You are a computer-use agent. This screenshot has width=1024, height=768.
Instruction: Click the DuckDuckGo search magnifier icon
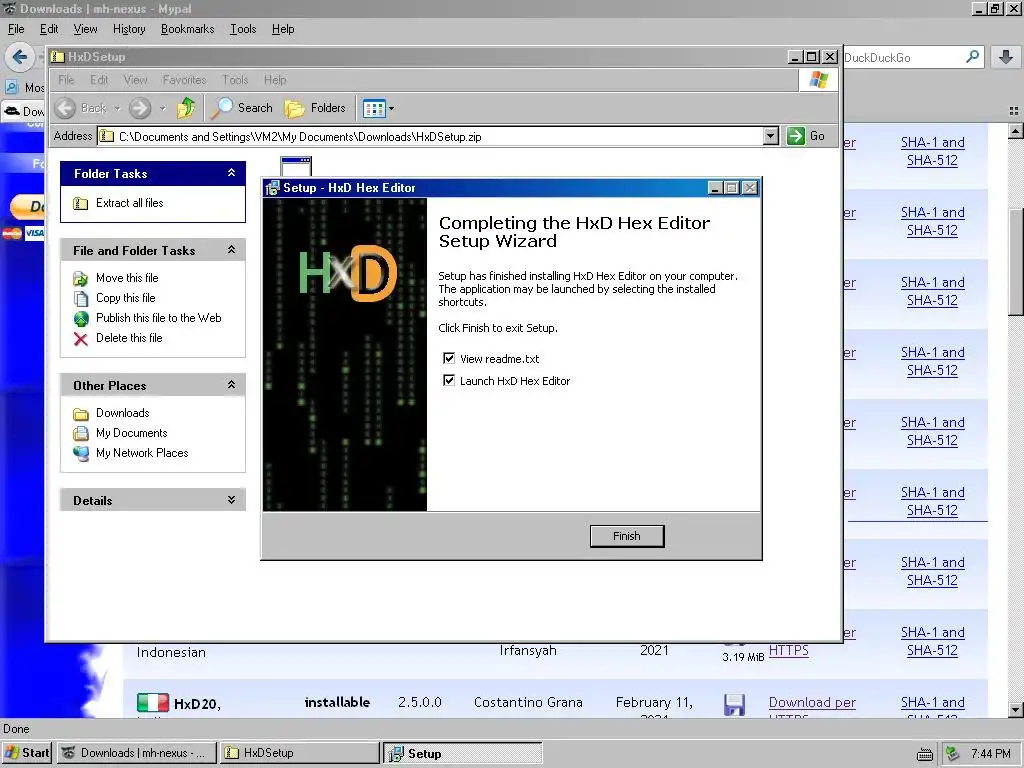[x=972, y=57]
